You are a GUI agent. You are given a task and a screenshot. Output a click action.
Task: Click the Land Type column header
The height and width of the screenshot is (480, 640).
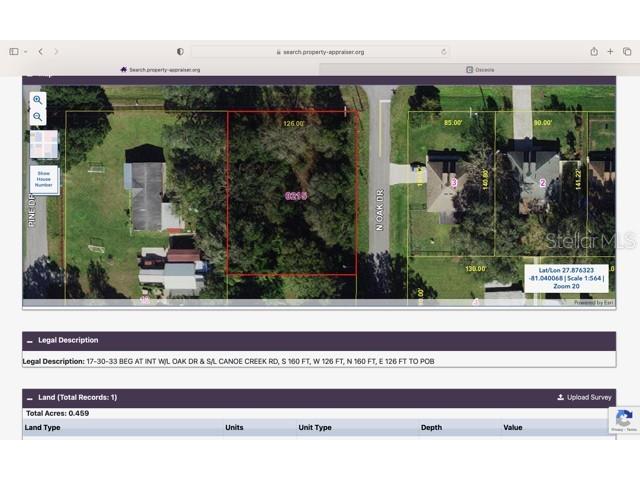(42, 427)
